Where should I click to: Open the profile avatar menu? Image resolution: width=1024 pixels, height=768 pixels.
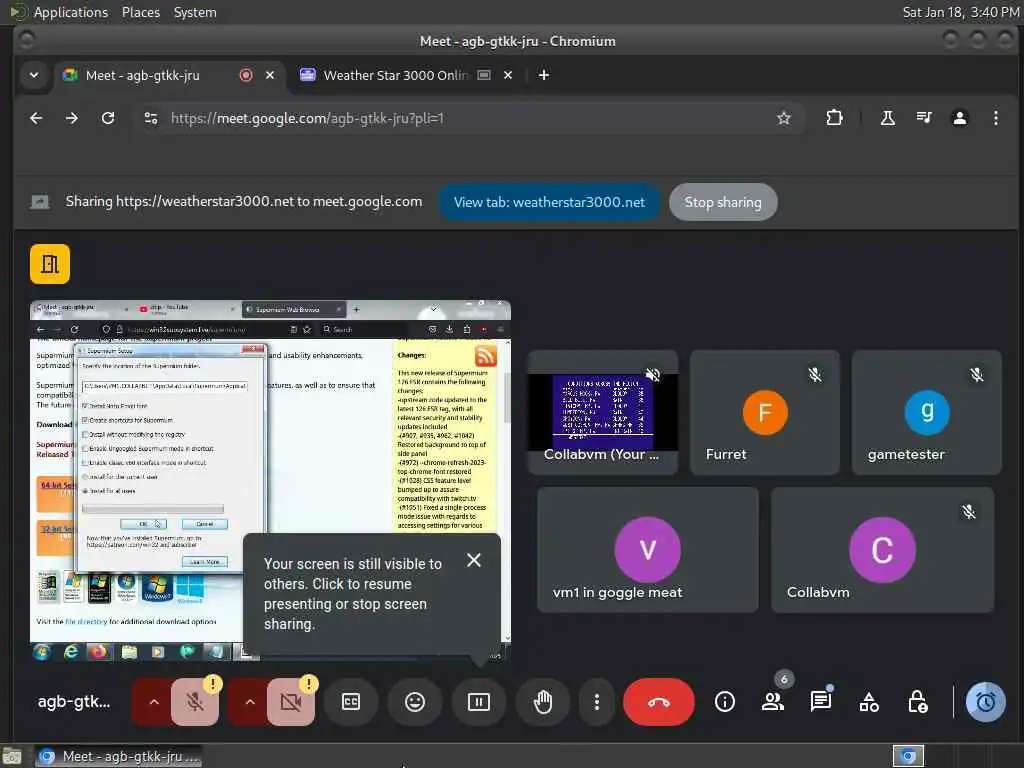tap(959, 118)
